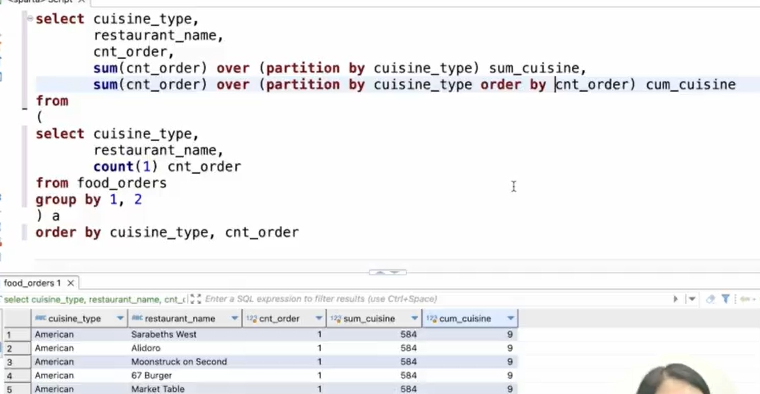Screen dimensions: 760x394
Task: Select result row number 4
Action: click(16, 376)
